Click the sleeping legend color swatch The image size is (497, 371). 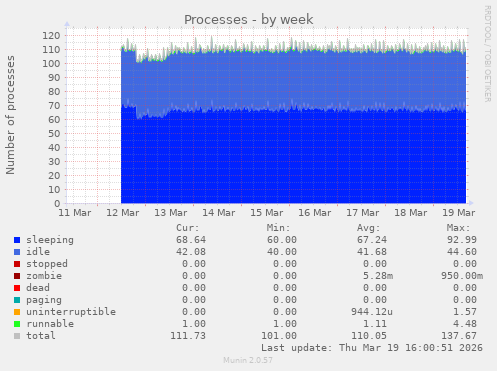point(17,240)
